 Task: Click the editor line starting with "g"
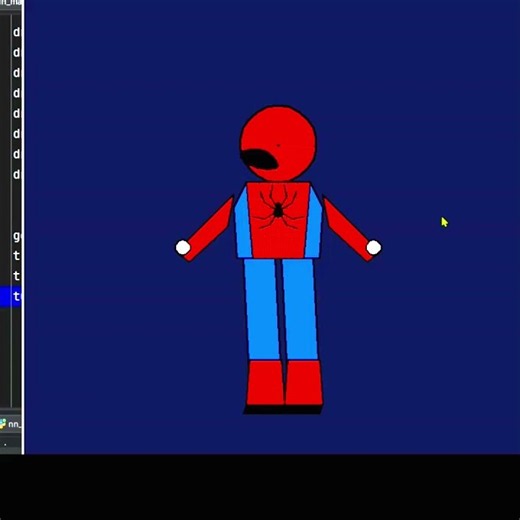point(17,236)
